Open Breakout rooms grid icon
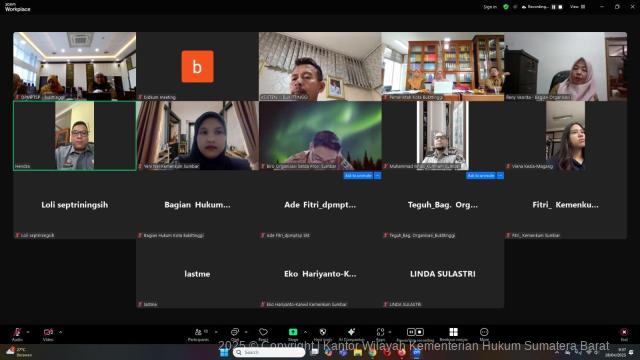The width and height of the screenshot is (640, 360). [453, 334]
